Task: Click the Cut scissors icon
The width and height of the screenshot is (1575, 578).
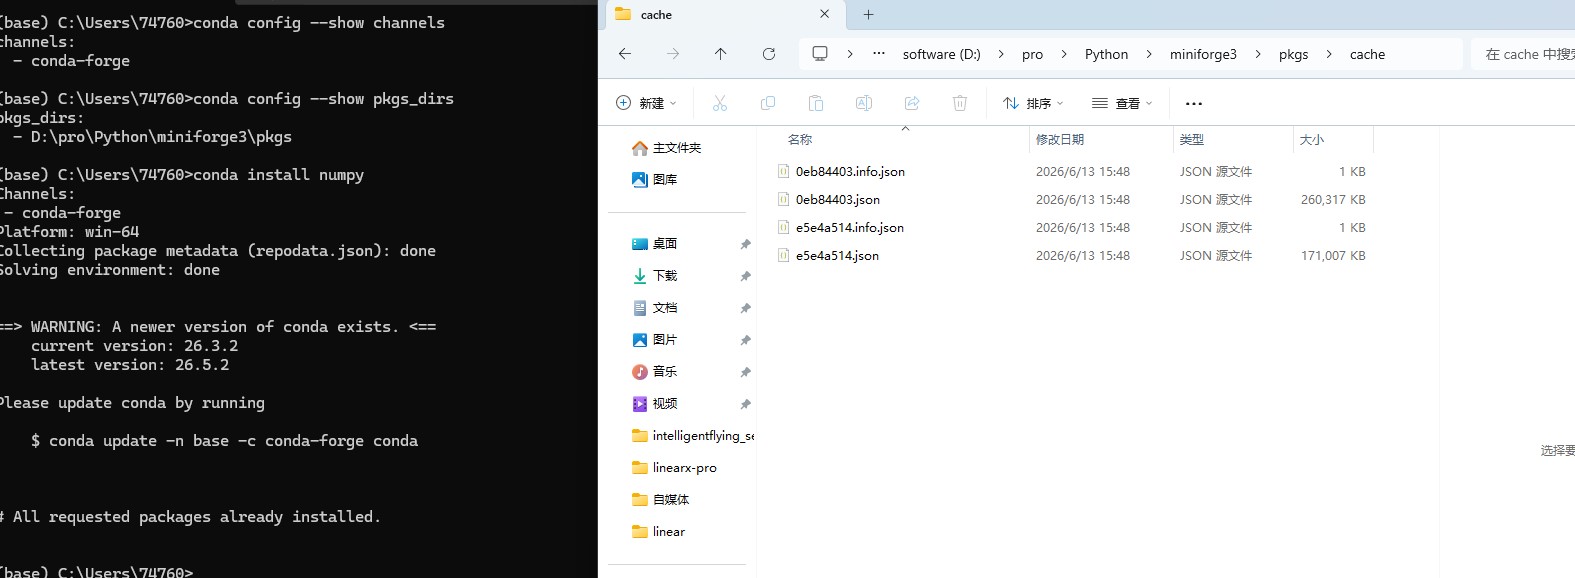Action: 720,103
